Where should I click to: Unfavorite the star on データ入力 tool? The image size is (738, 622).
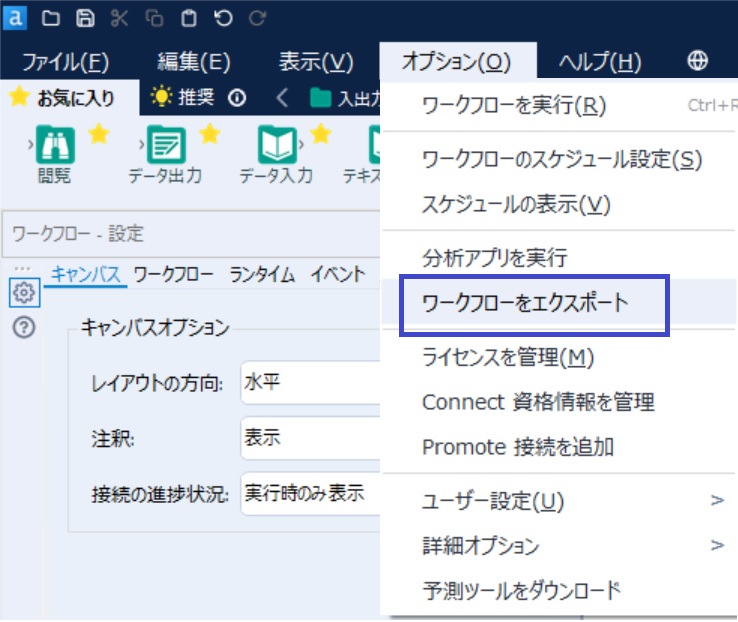[321, 134]
